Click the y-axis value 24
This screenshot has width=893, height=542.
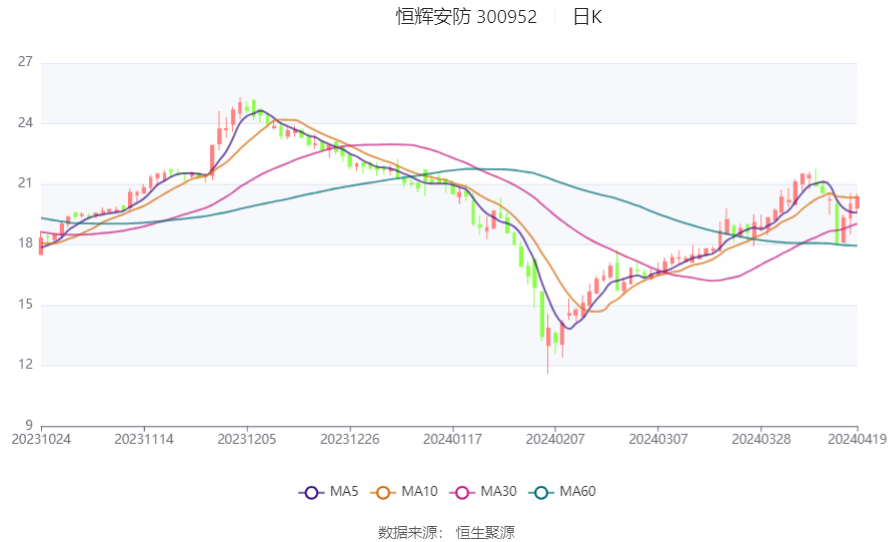(25, 122)
